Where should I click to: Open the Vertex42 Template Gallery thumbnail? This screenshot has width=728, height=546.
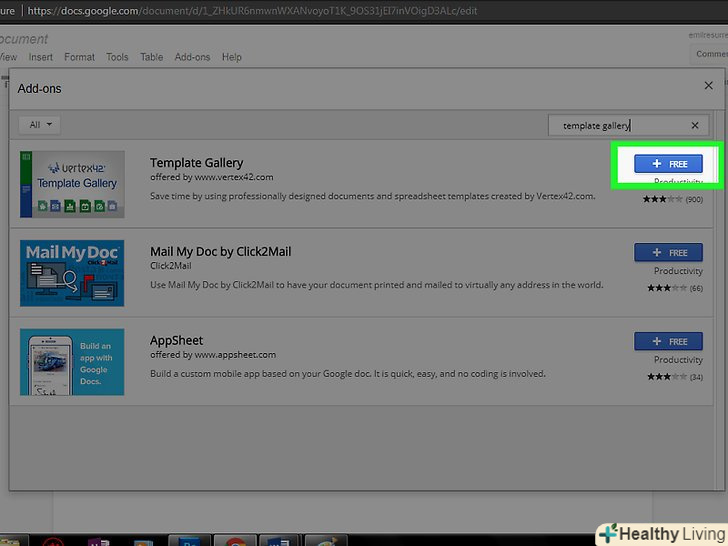point(72,184)
